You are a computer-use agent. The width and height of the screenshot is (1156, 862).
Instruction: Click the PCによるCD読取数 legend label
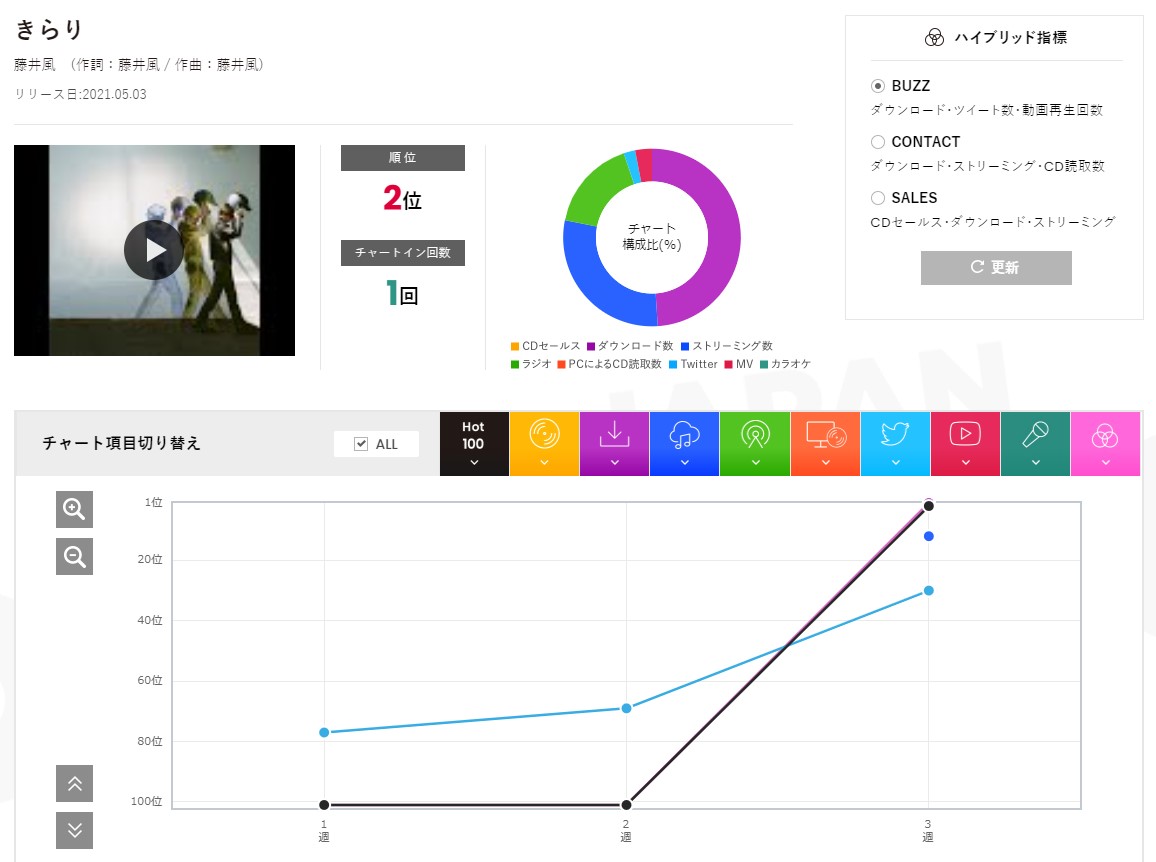(615, 364)
